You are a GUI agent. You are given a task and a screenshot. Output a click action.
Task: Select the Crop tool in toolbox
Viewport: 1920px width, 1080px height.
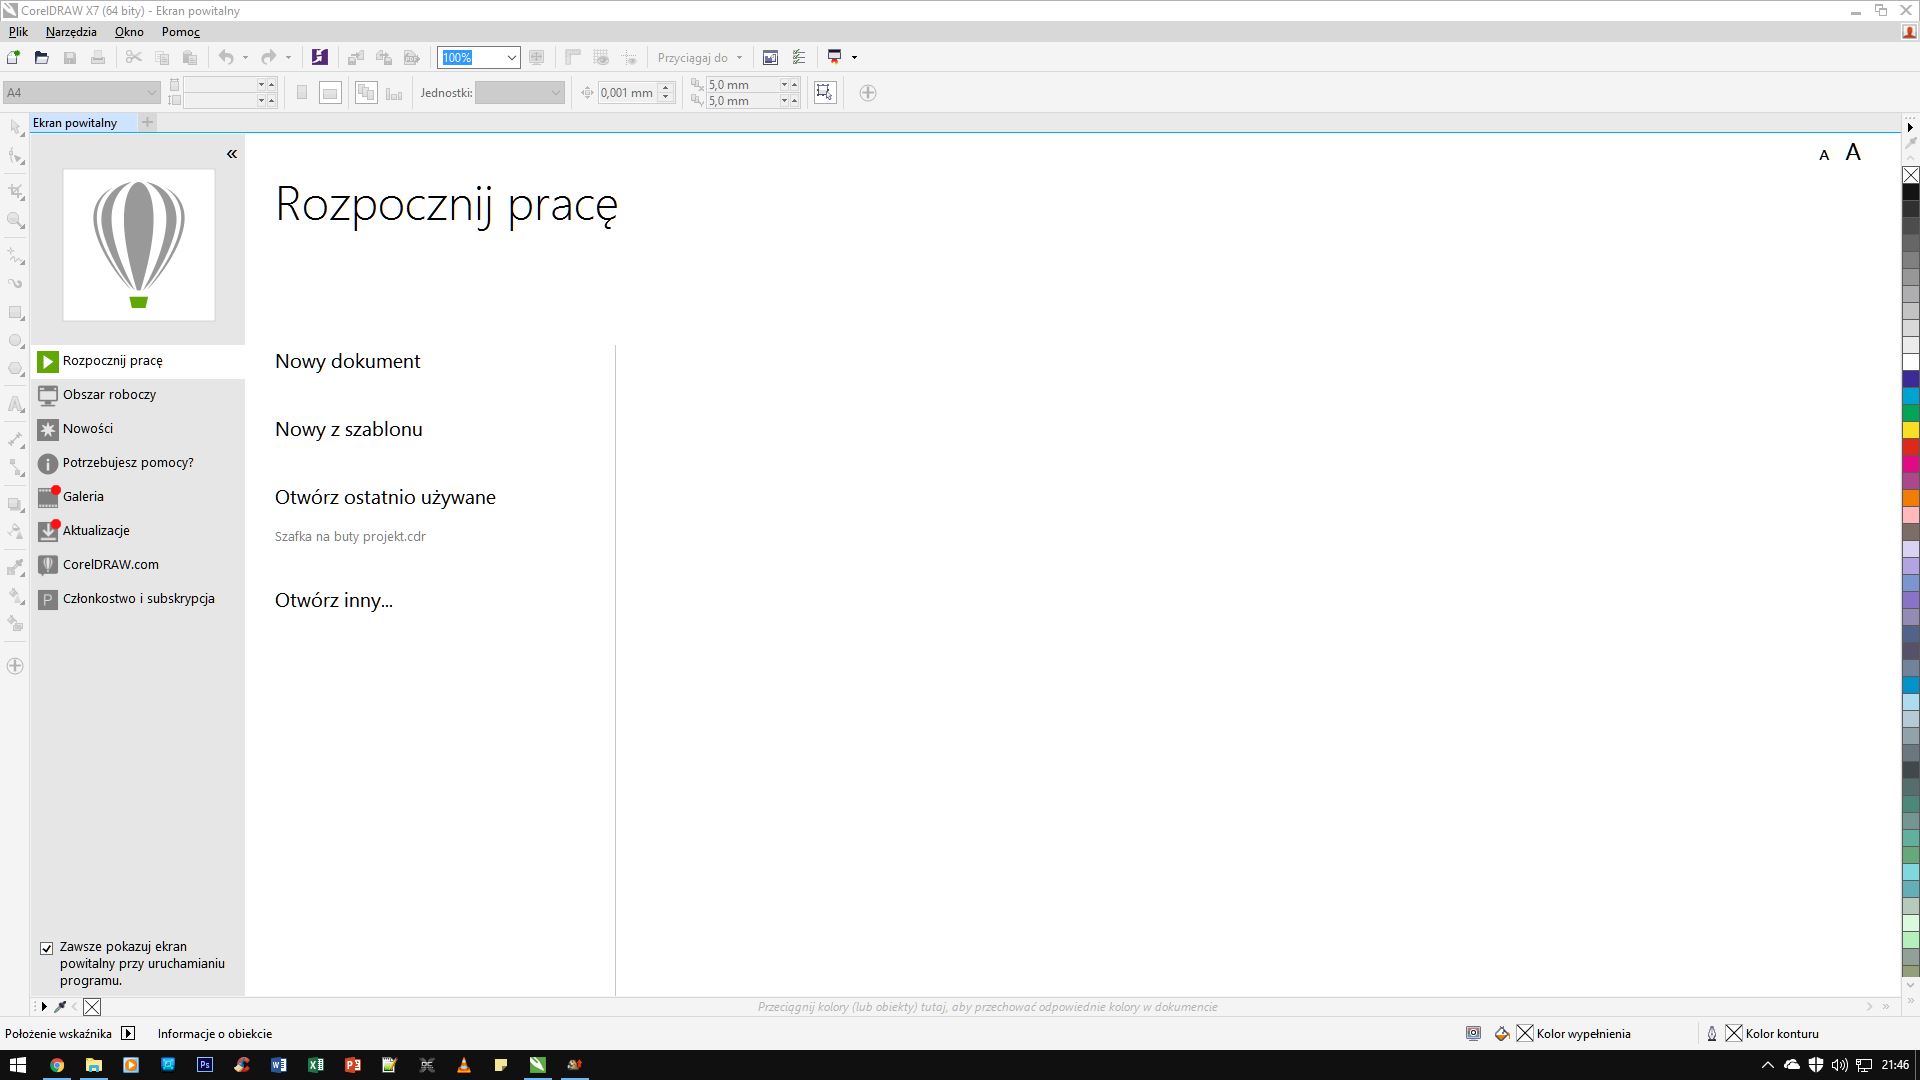coord(15,190)
